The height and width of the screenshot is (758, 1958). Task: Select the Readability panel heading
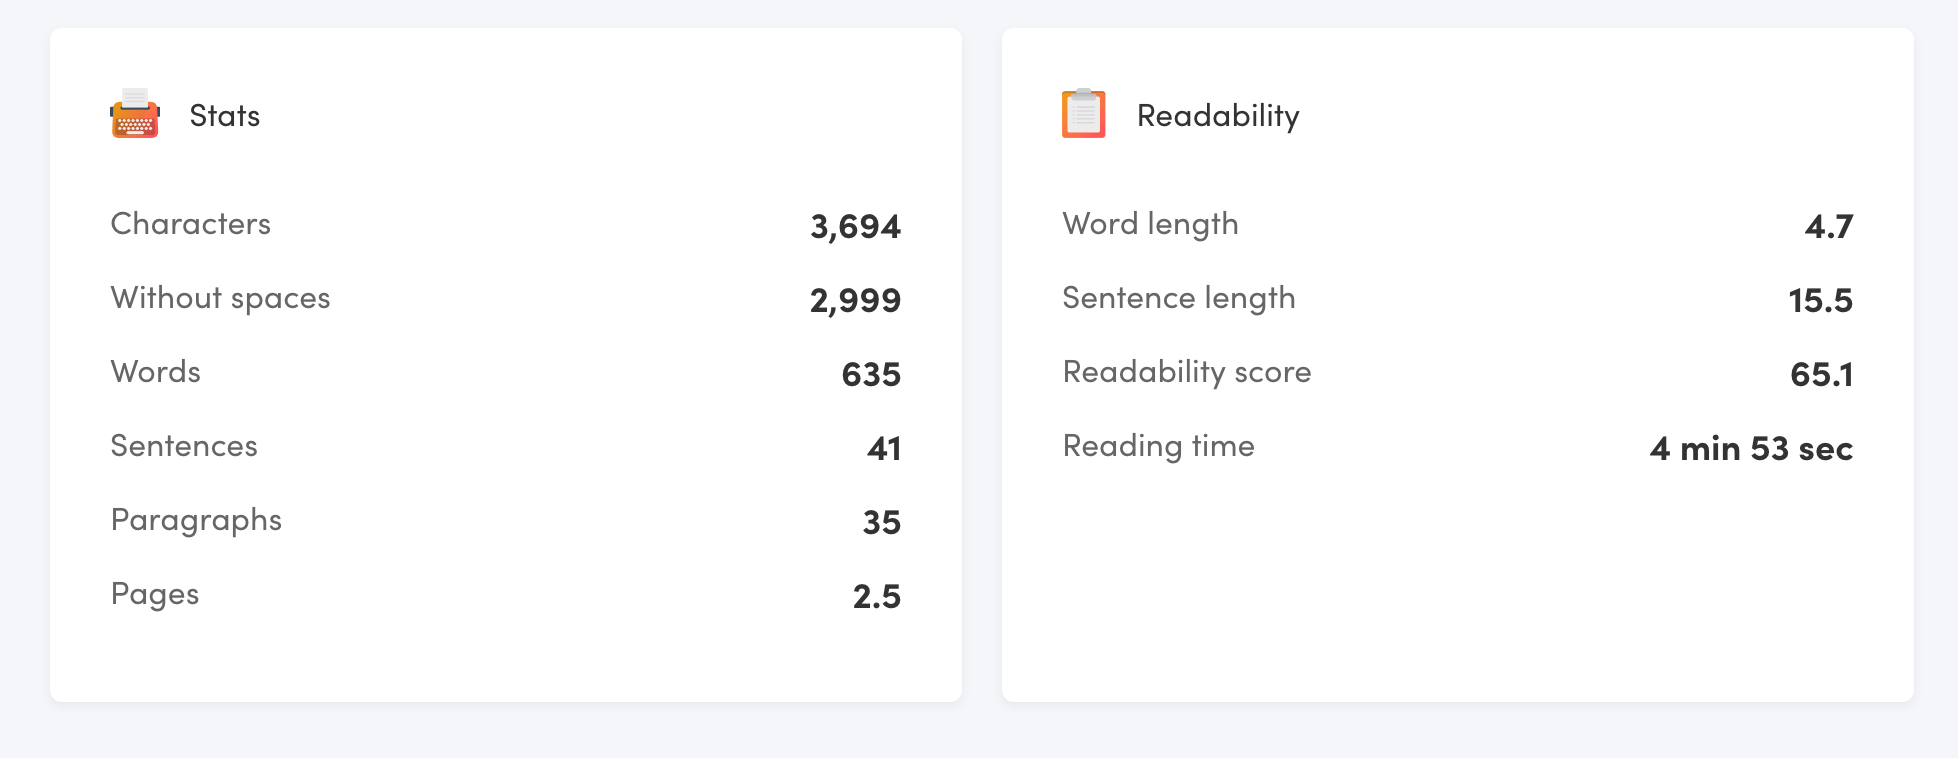click(1218, 117)
